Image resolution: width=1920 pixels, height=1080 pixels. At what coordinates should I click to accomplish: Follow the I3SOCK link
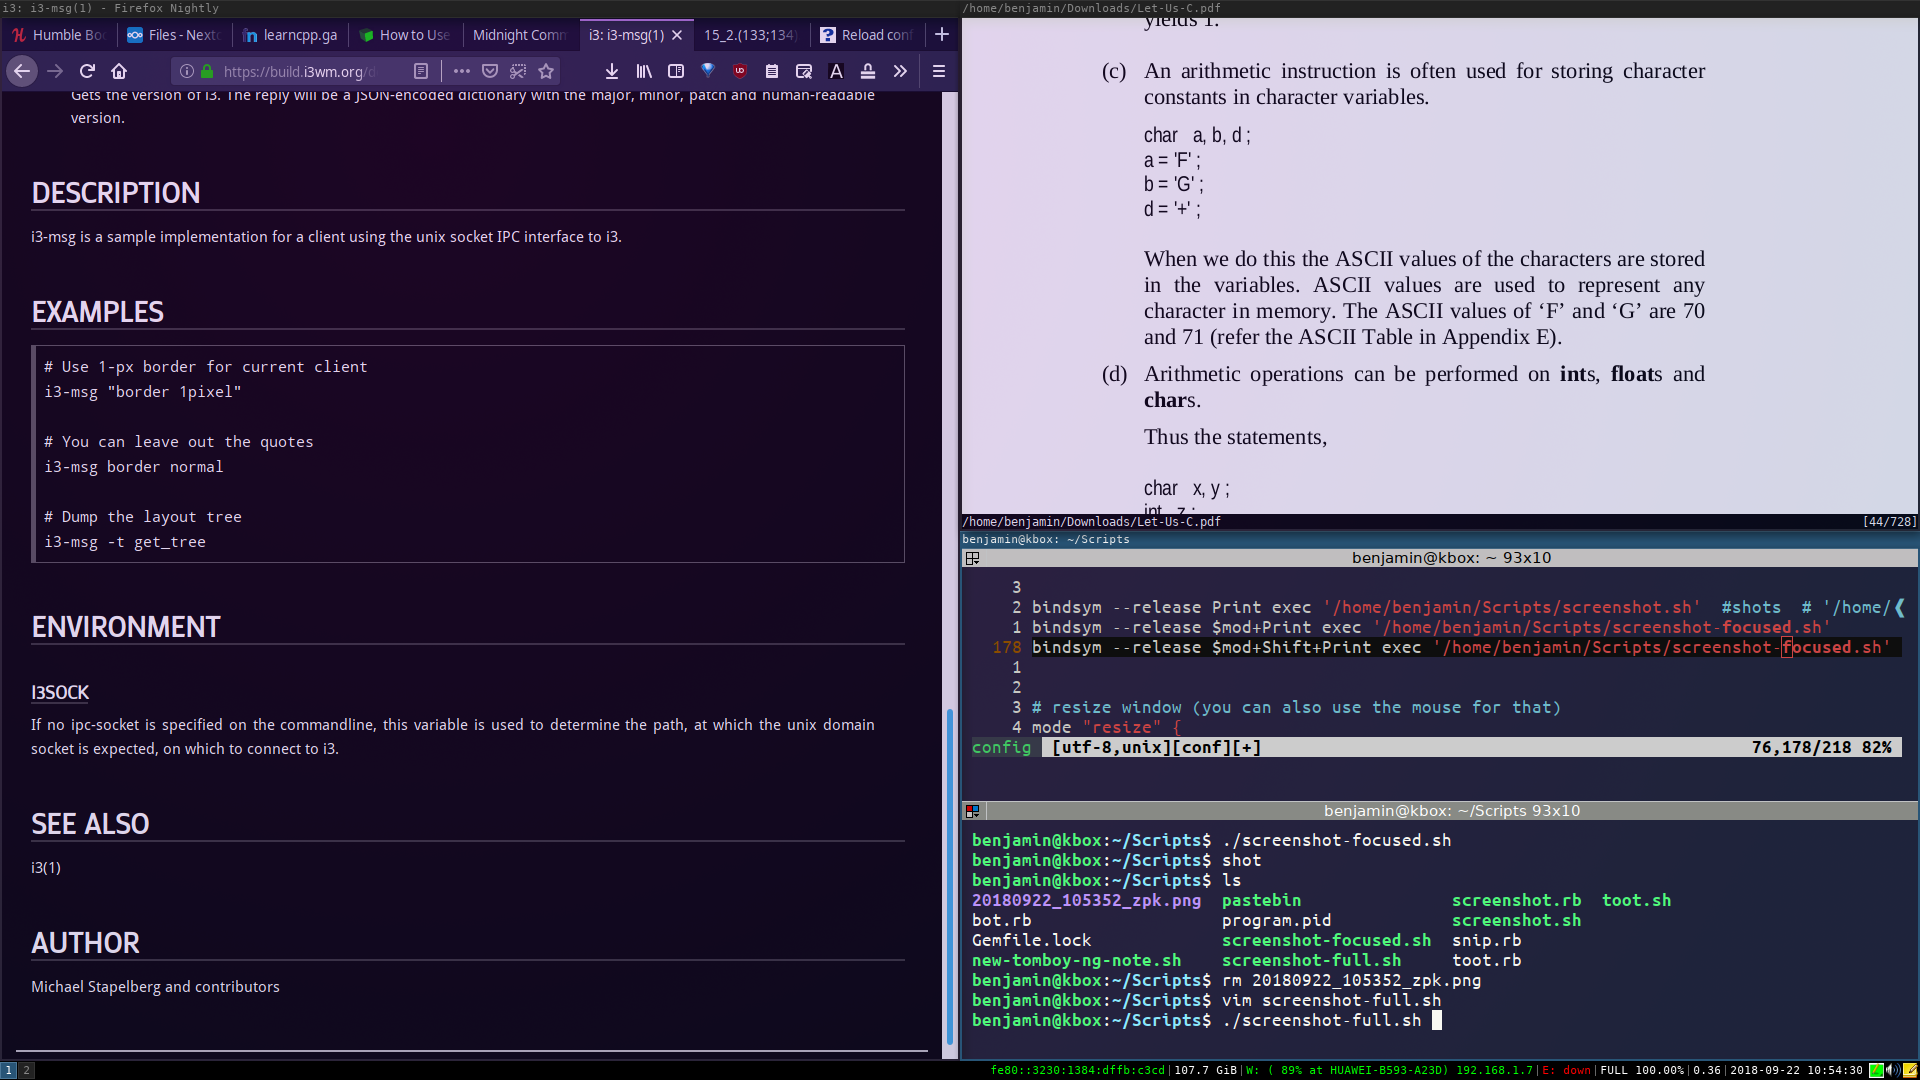[x=60, y=692]
